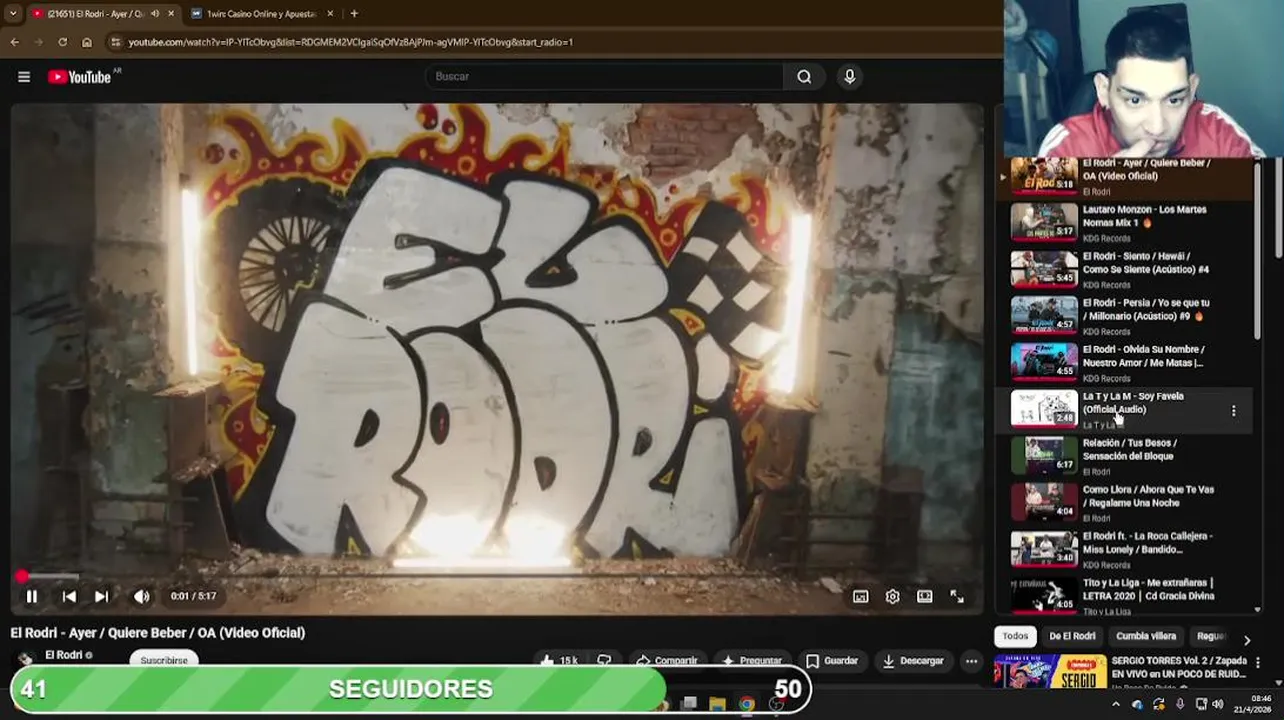The width and height of the screenshot is (1284, 720).
Task: Download video via Descargar button
Action: 912,661
